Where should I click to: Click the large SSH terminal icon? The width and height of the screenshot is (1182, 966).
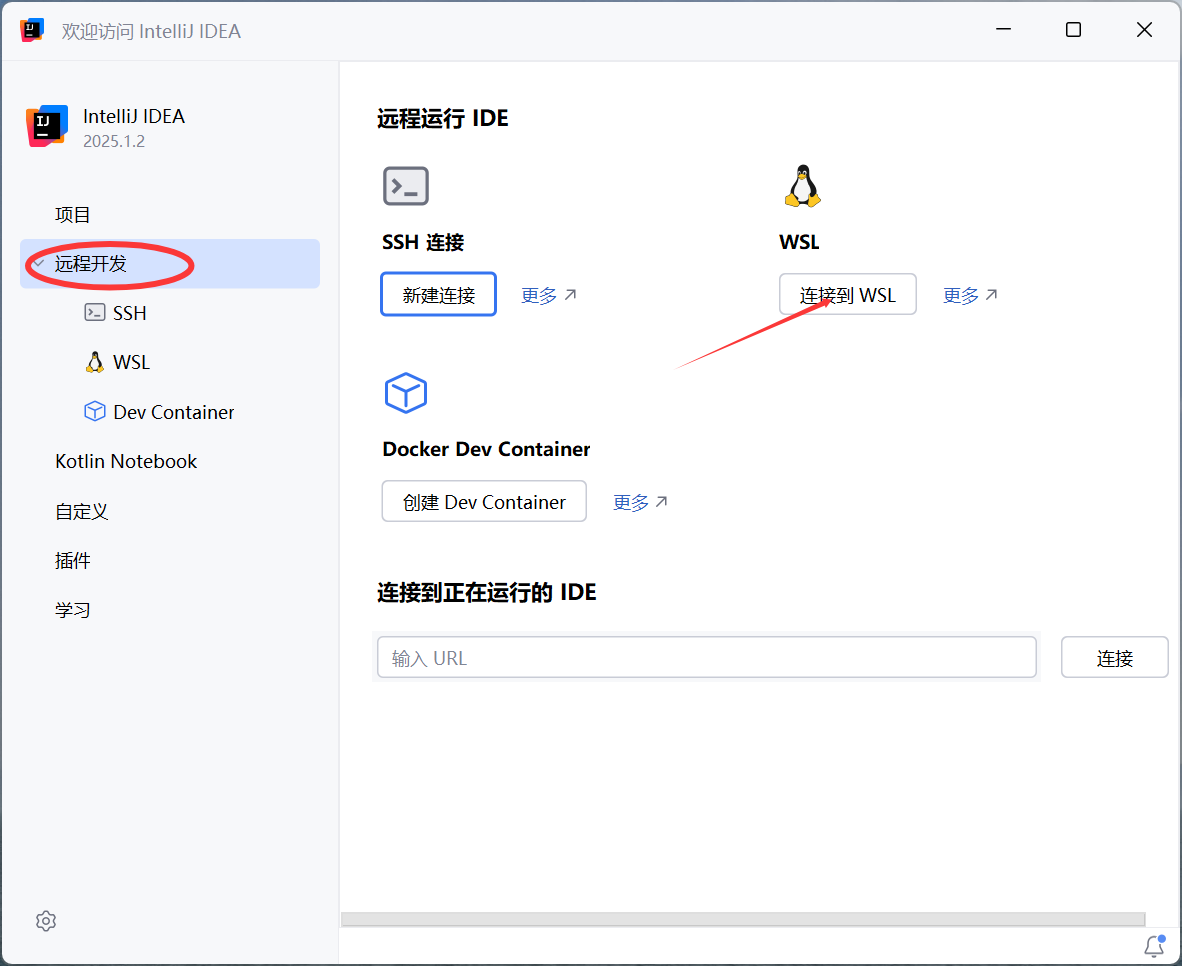pyautogui.click(x=406, y=186)
